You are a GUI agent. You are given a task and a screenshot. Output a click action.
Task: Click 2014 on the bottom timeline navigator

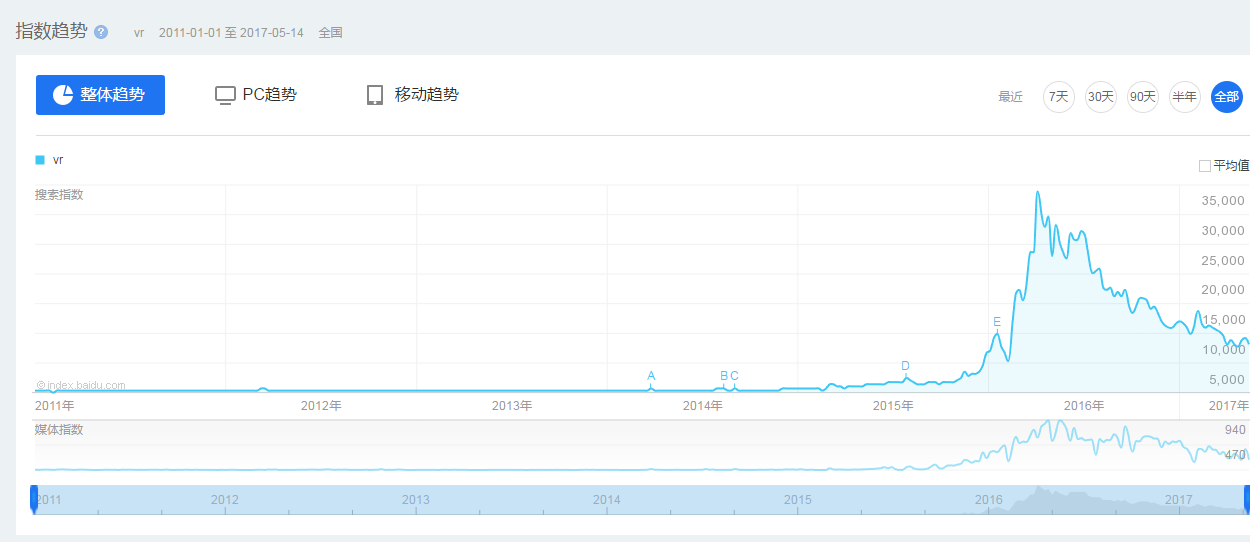(x=606, y=499)
